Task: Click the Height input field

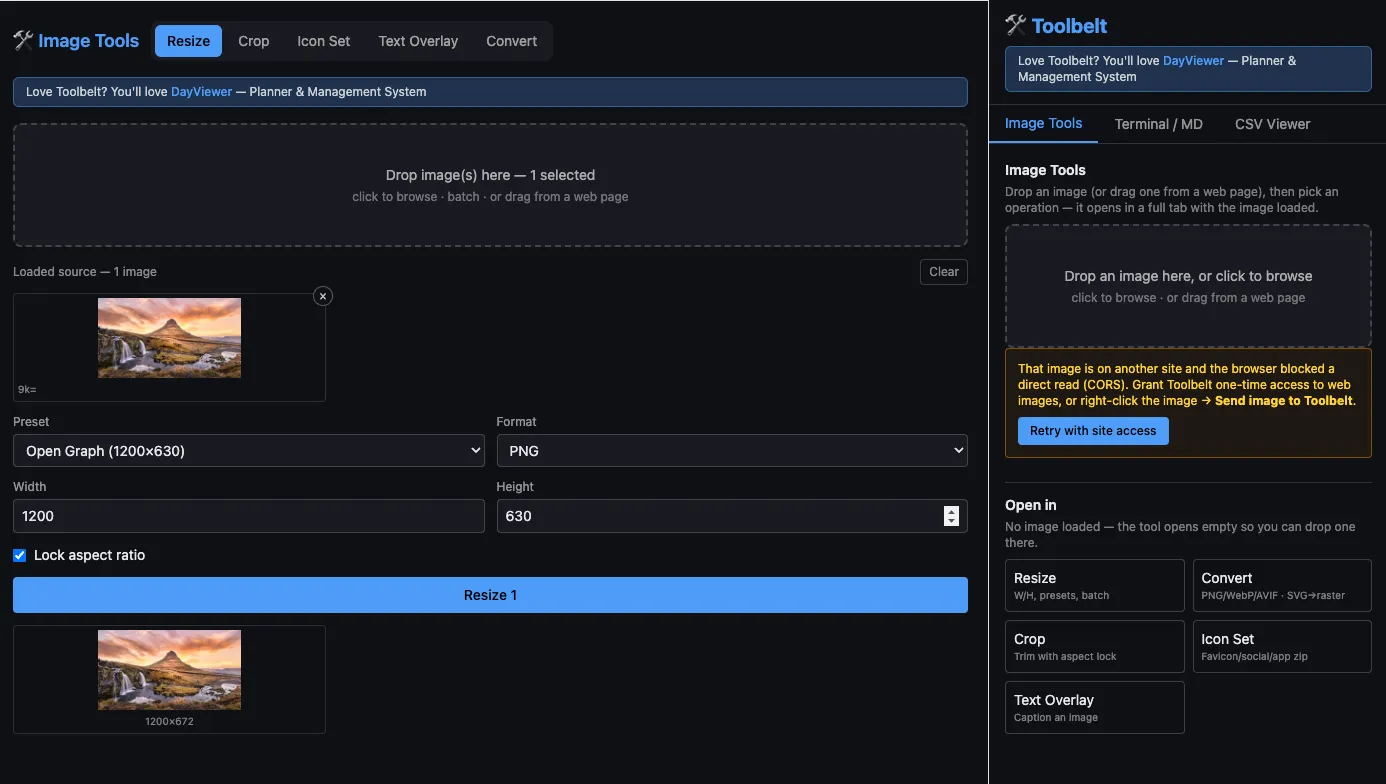Action: coord(732,516)
